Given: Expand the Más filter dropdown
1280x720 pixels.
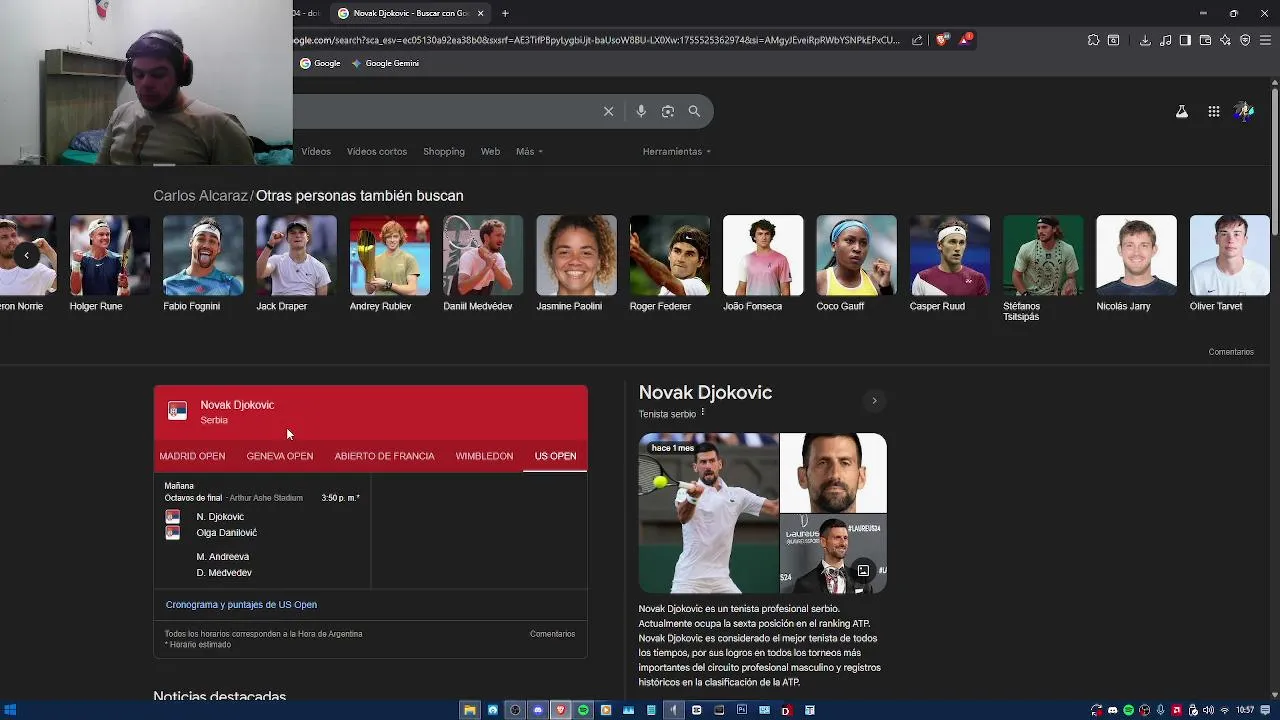Looking at the screenshot, I should click(x=529, y=151).
